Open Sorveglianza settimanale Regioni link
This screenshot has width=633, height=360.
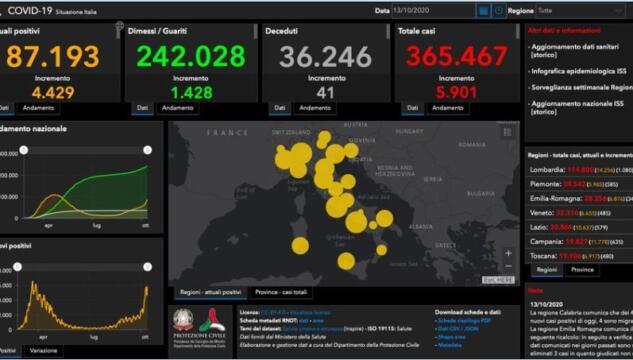pyautogui.click(x=581, y=88)
